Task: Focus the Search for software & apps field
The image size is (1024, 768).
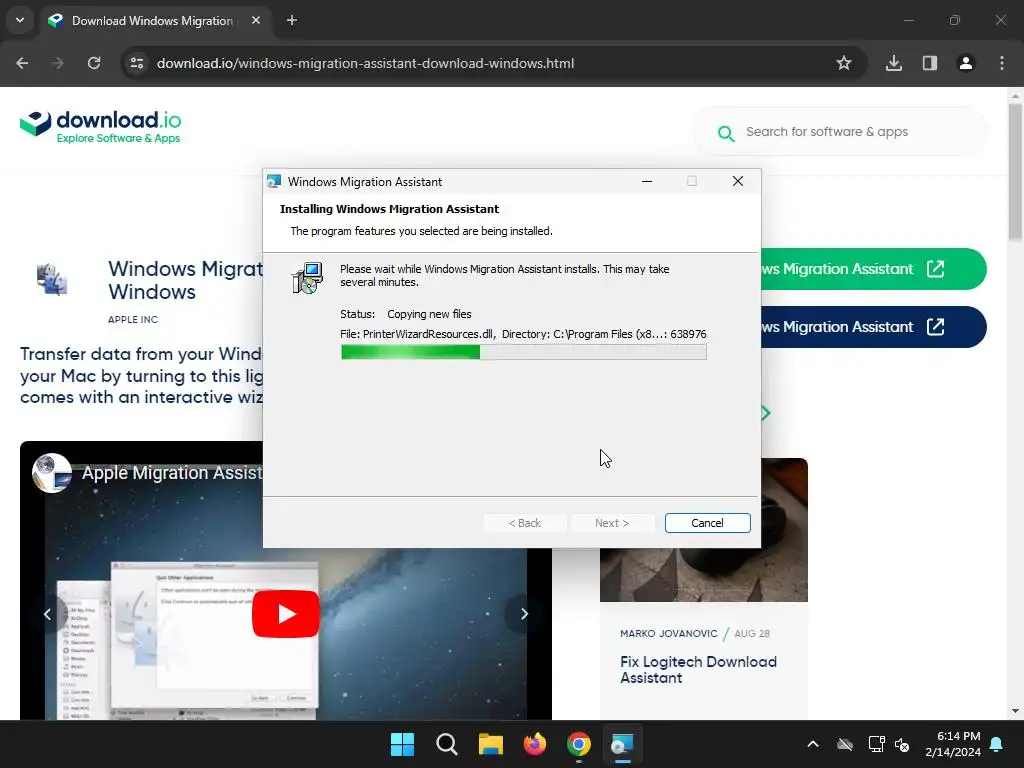Action: [840, 132]
